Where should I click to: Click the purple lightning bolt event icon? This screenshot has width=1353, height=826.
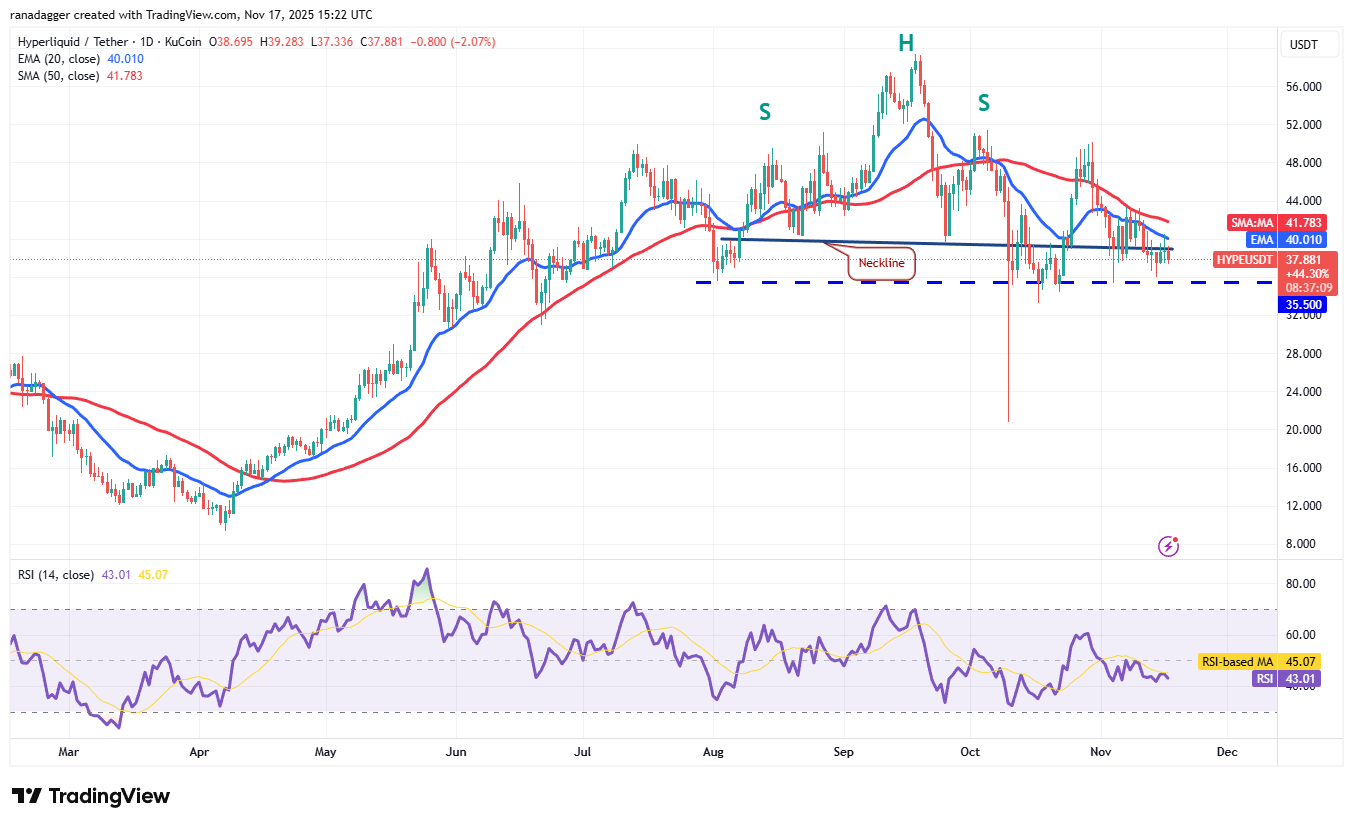pyautogui.click(x=1167, y=546)
